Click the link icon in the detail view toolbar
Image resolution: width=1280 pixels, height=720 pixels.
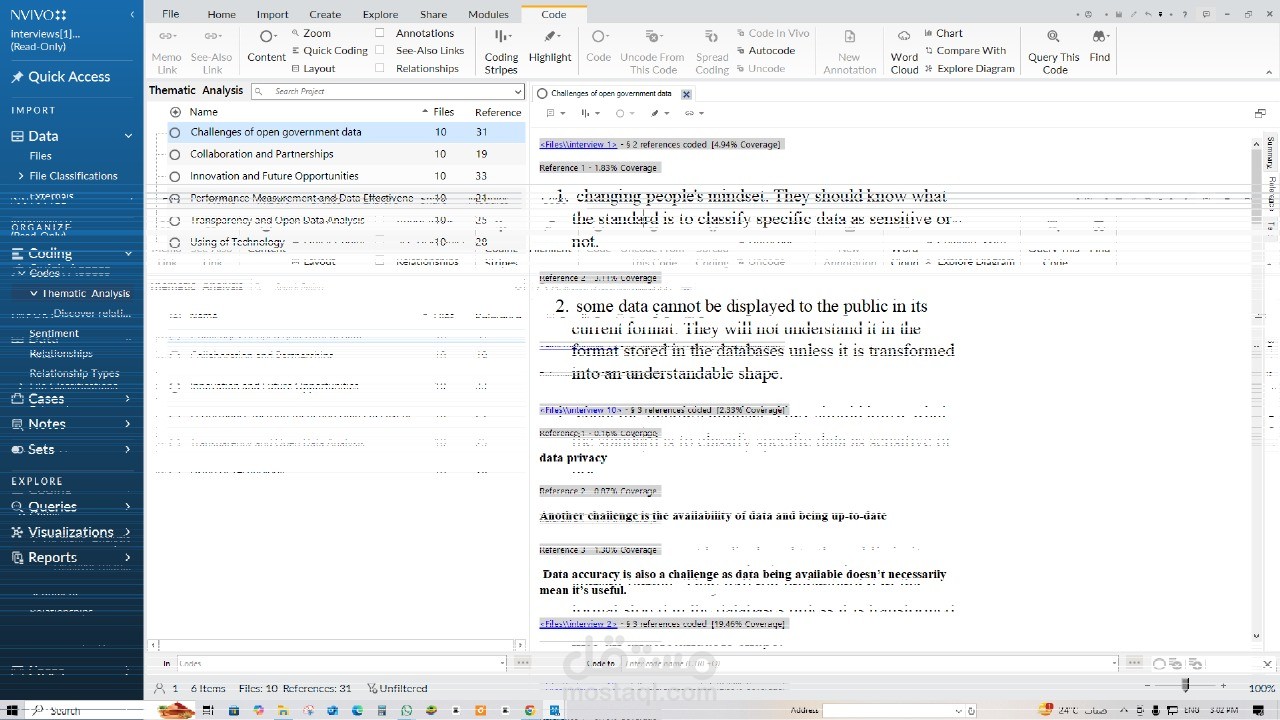click(690, 113)
